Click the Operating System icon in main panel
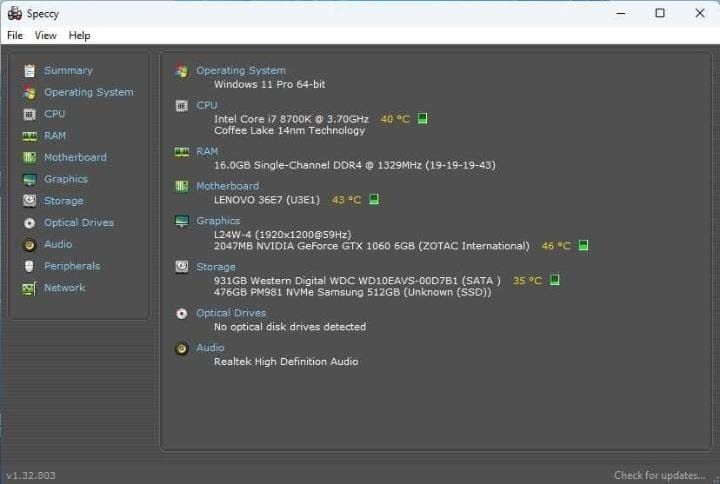 pos(182,71)
